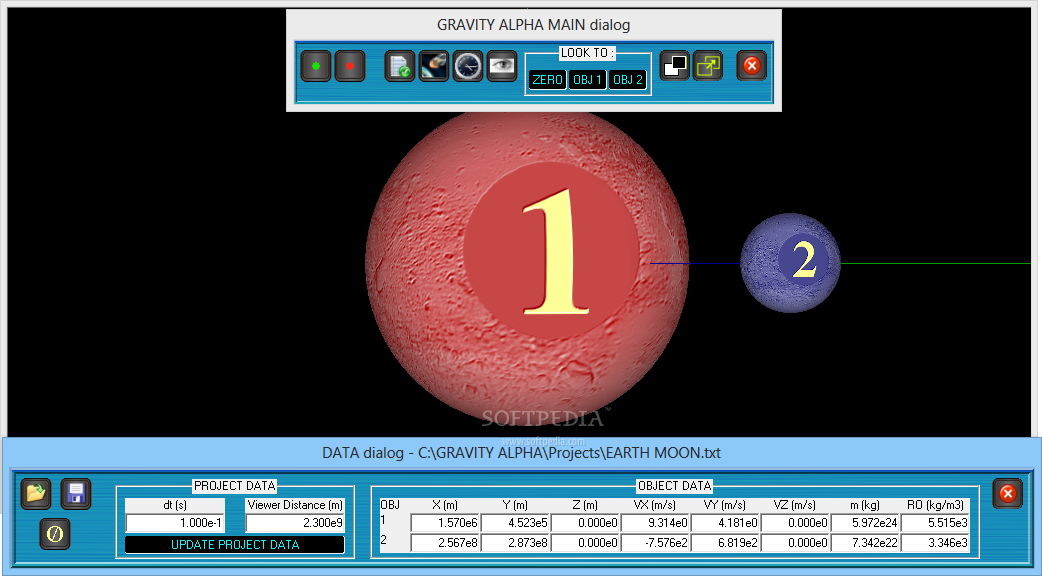Open the data document icon with green check

pyautogui.click(x=400, y=66)
